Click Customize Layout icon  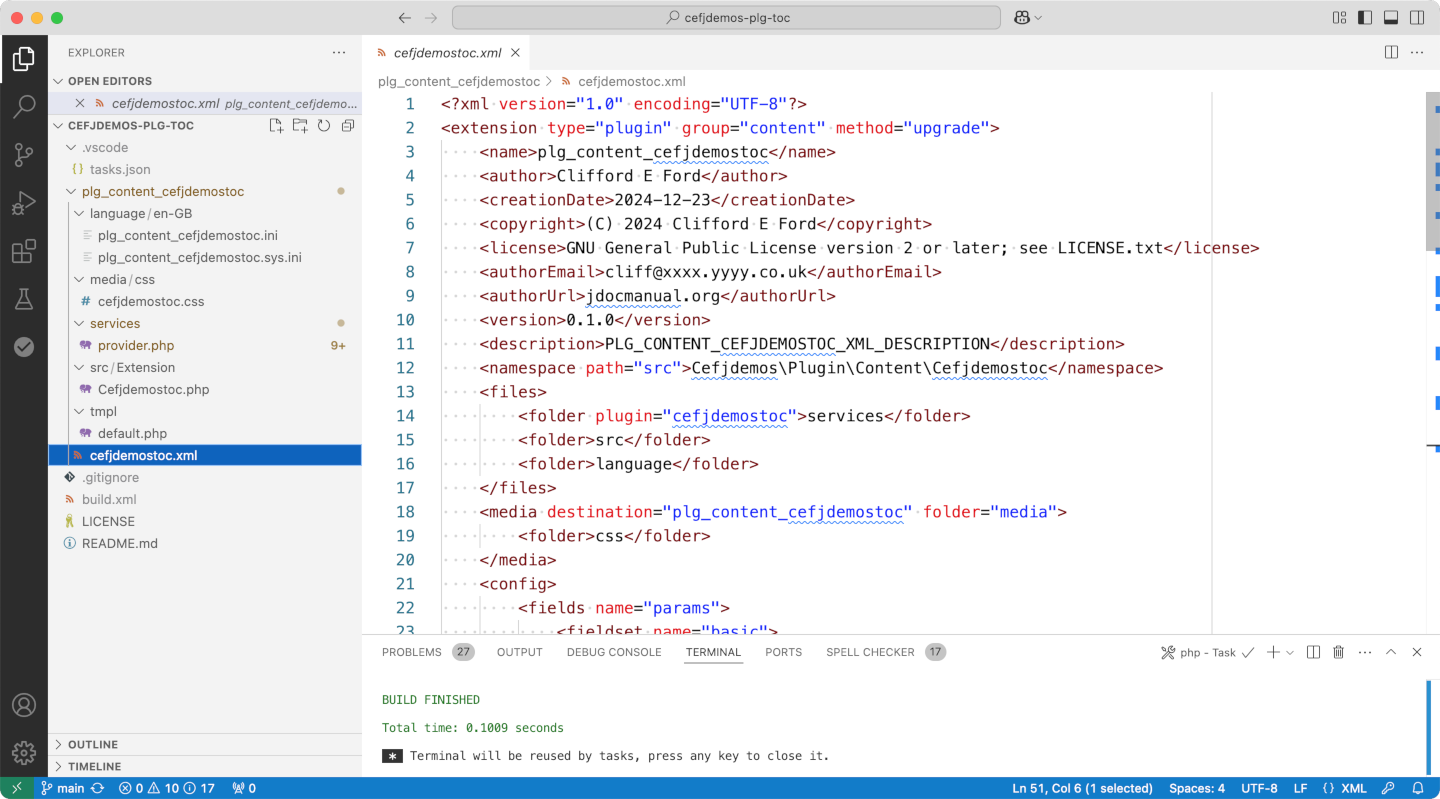tap(1340, 18)
